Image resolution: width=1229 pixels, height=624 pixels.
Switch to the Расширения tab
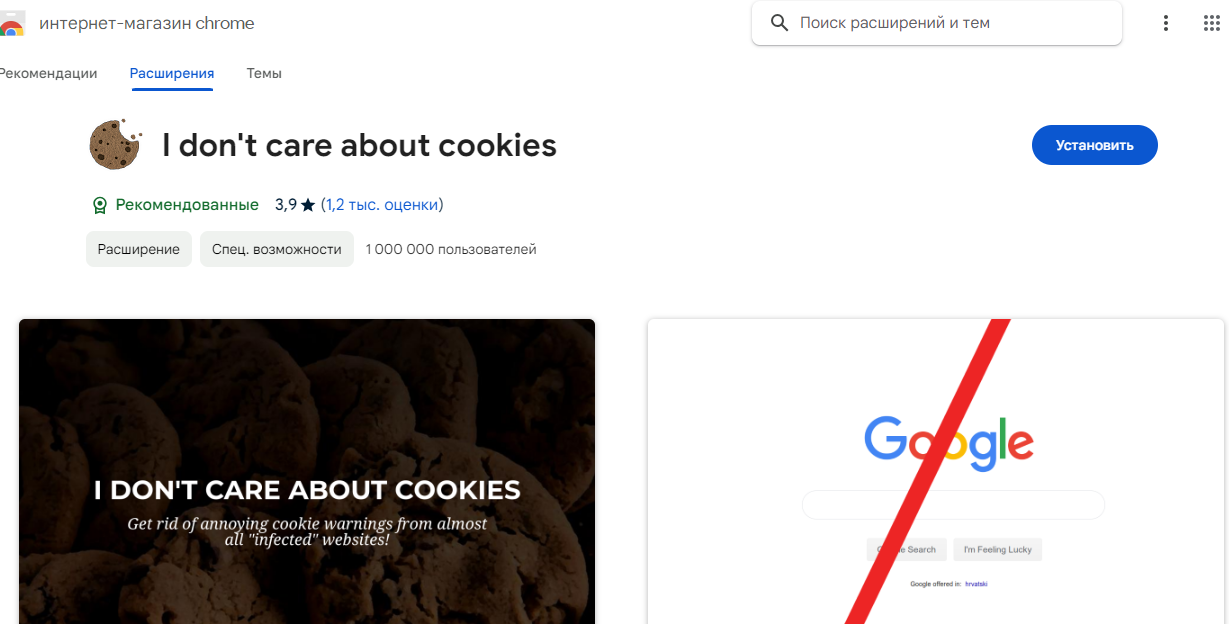pos(172,73)
